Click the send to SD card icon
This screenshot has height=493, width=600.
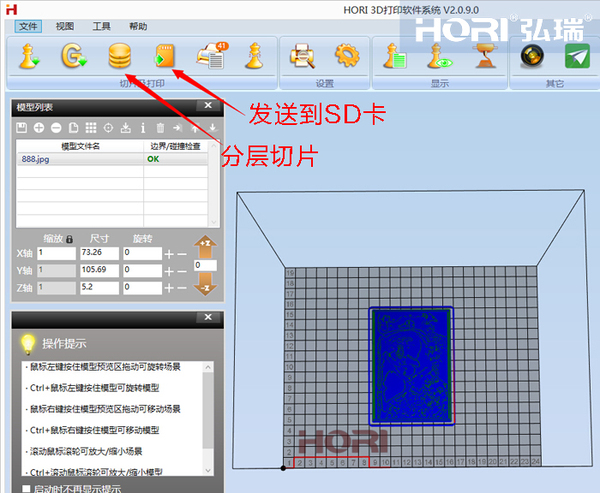(165, 56)
